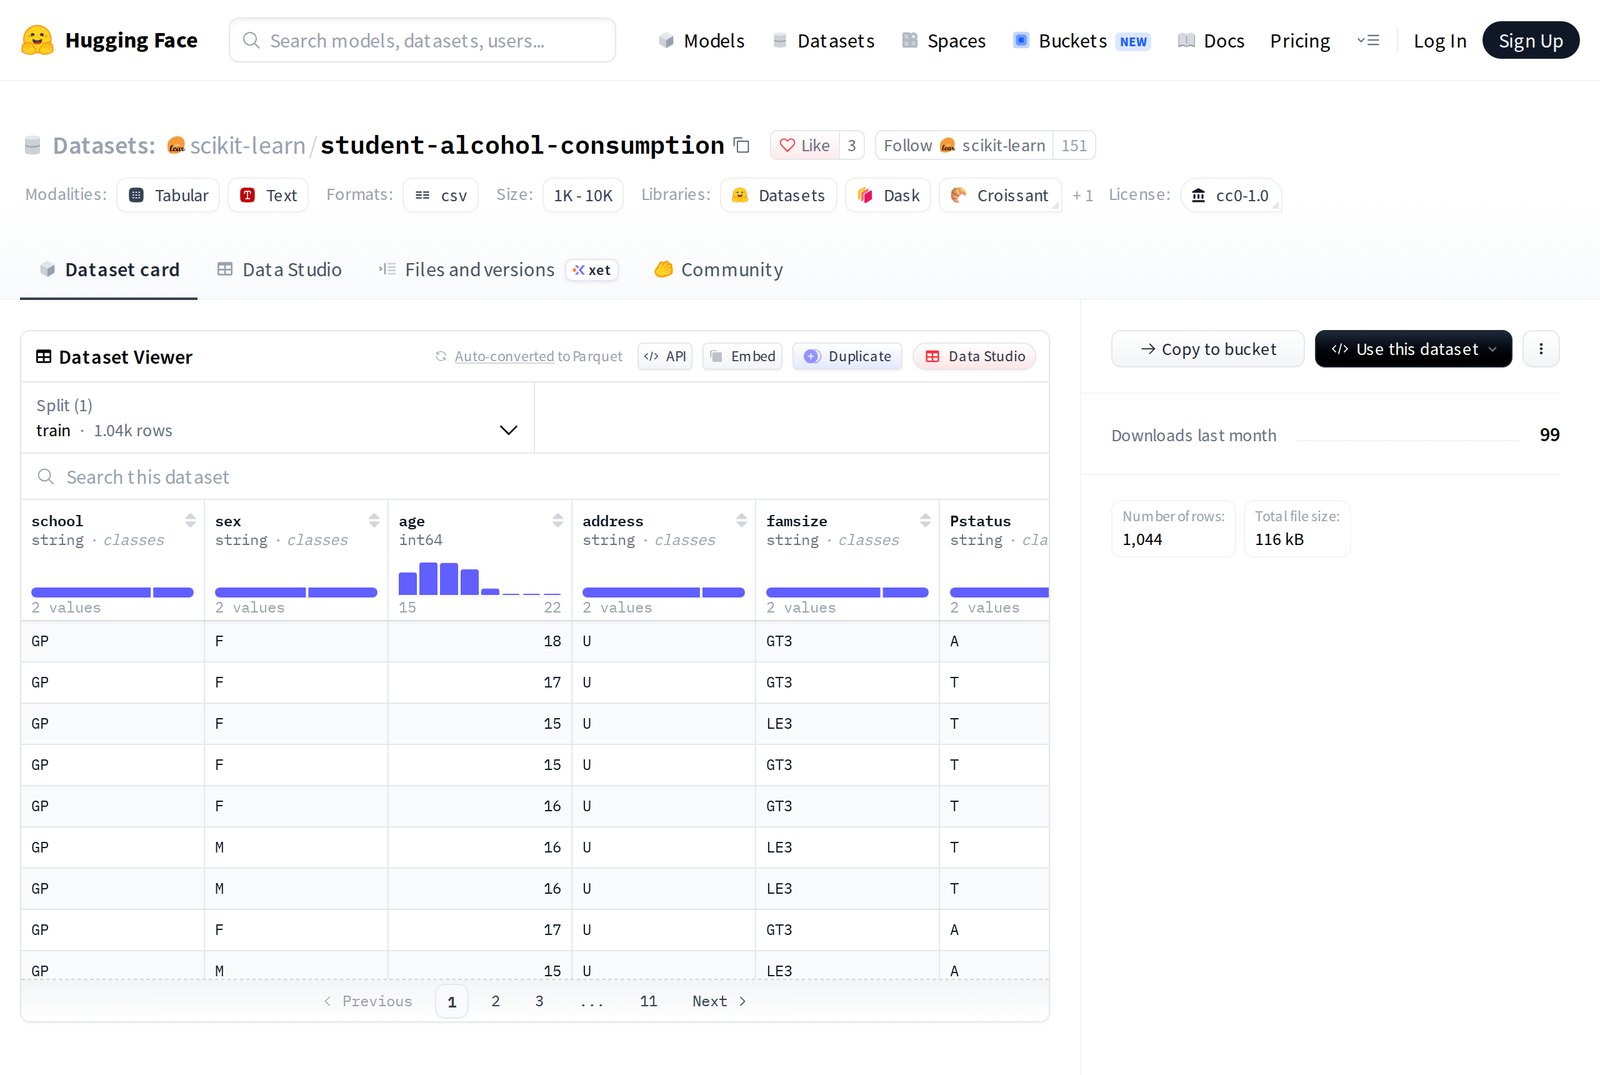This screenshot has height=1075, width=1600.
Task: Click the Hugging Face logo
Action: pyautogui.click(x=109, y=40)
